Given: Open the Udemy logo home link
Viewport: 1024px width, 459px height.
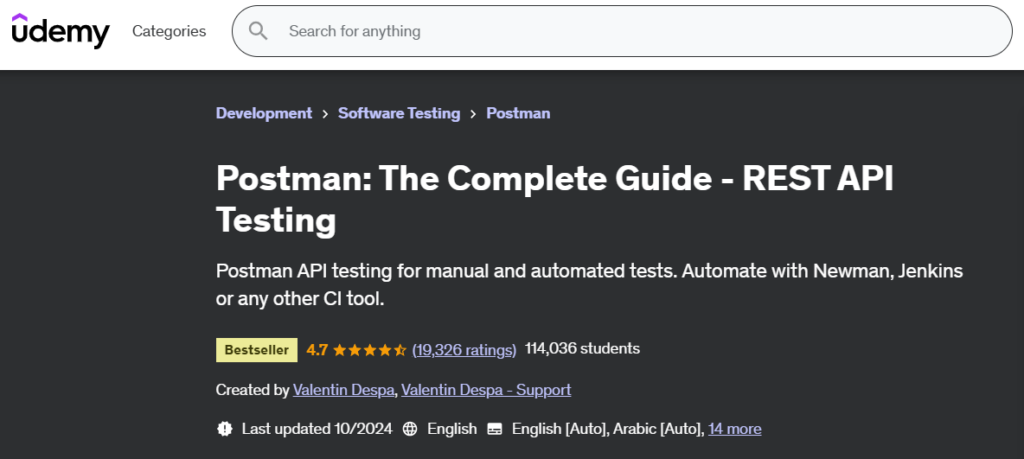Looking at the screenshot, I should 61,31.
